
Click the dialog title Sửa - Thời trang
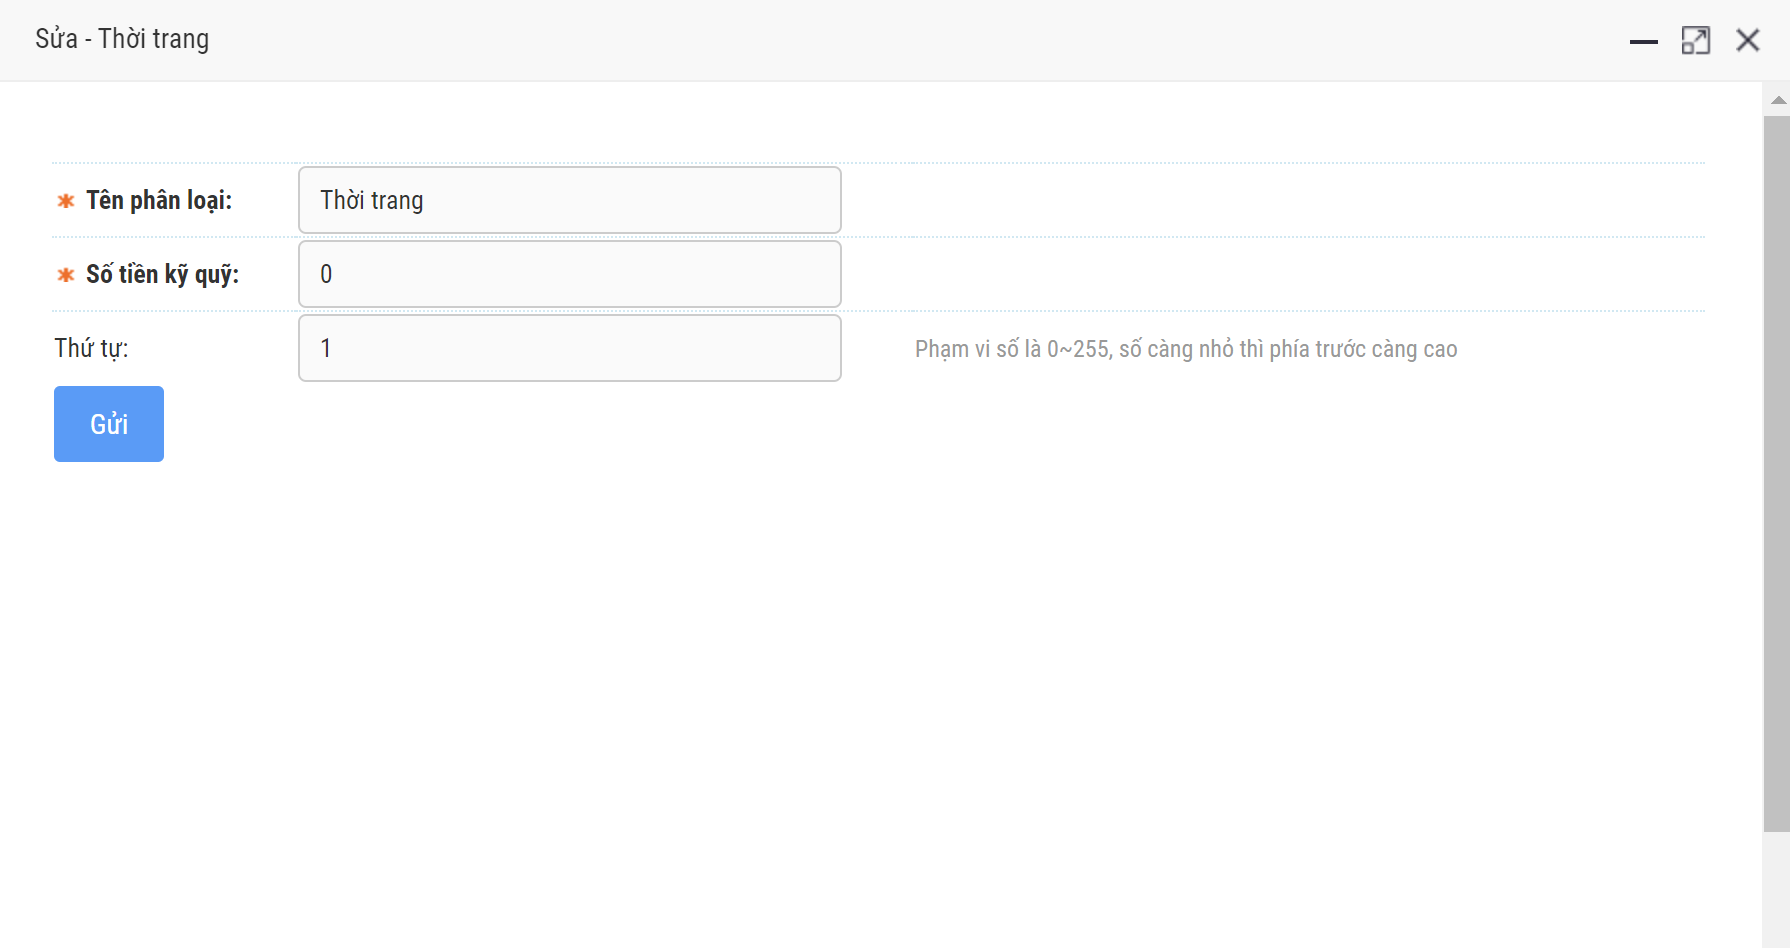(122, 39)
